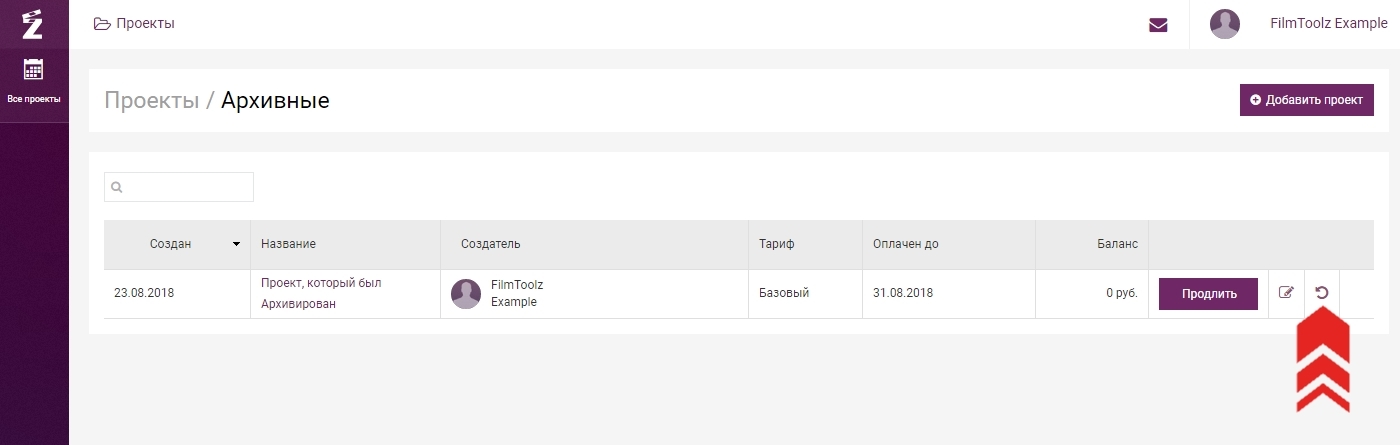Click the Продлить button
Image resolution: width=1400 pixels, height=445 pixels.
click(1208, 294)
